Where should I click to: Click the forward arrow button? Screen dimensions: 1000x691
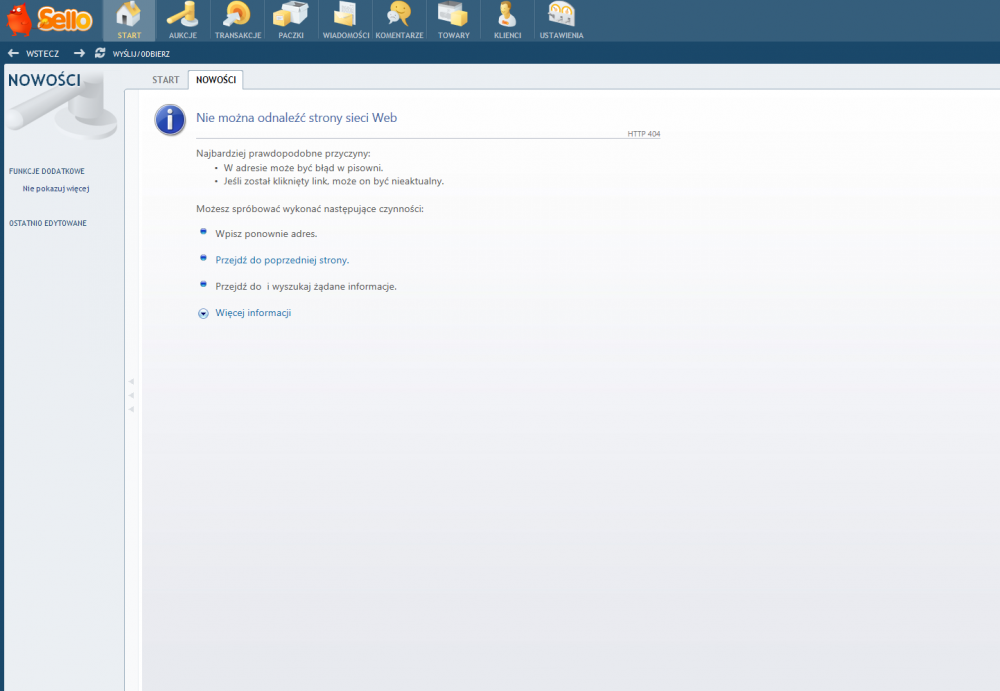(x=79, y=53)
